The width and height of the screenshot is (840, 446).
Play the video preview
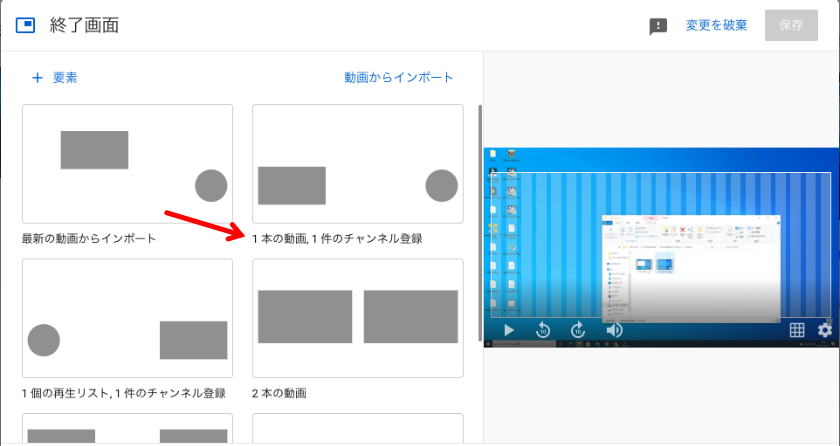pos(508,330)
